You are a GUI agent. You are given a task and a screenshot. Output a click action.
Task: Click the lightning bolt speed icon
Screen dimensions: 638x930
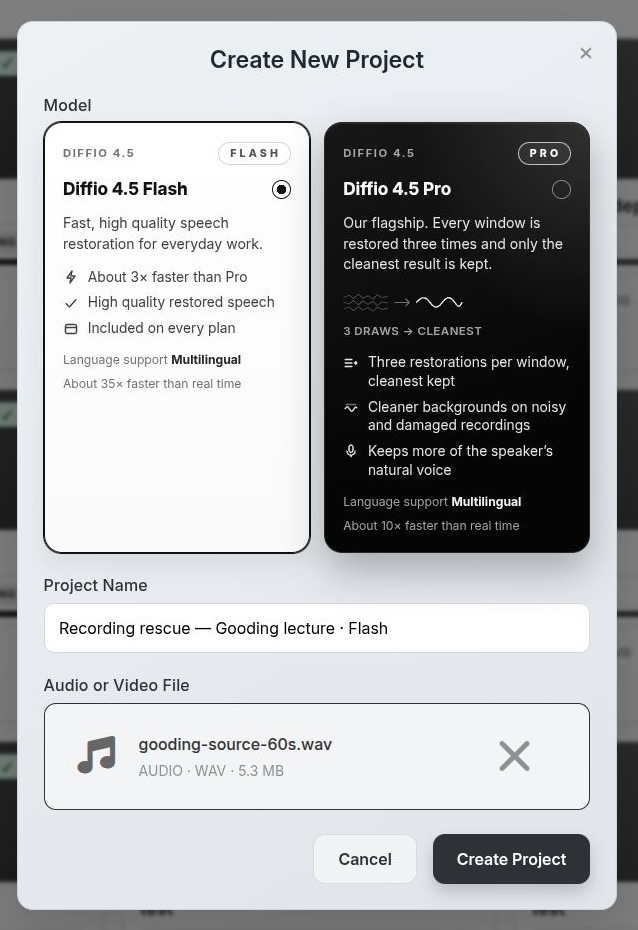71,277
